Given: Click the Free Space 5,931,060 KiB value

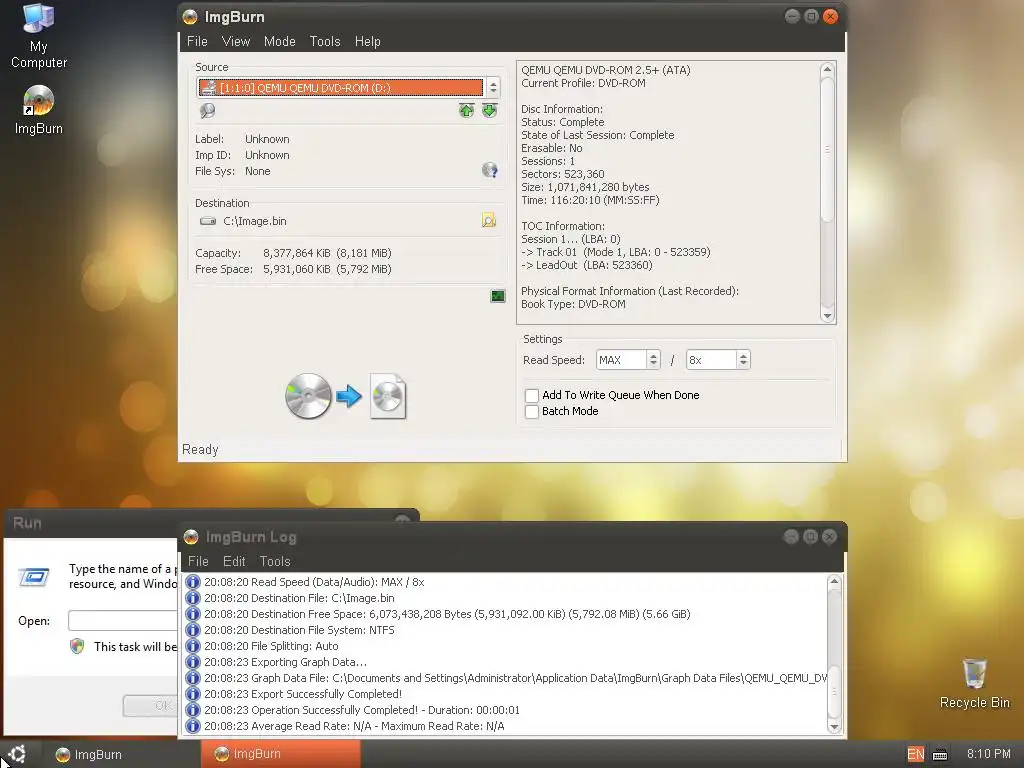Looking at the screenshot, I should [327, 269].
